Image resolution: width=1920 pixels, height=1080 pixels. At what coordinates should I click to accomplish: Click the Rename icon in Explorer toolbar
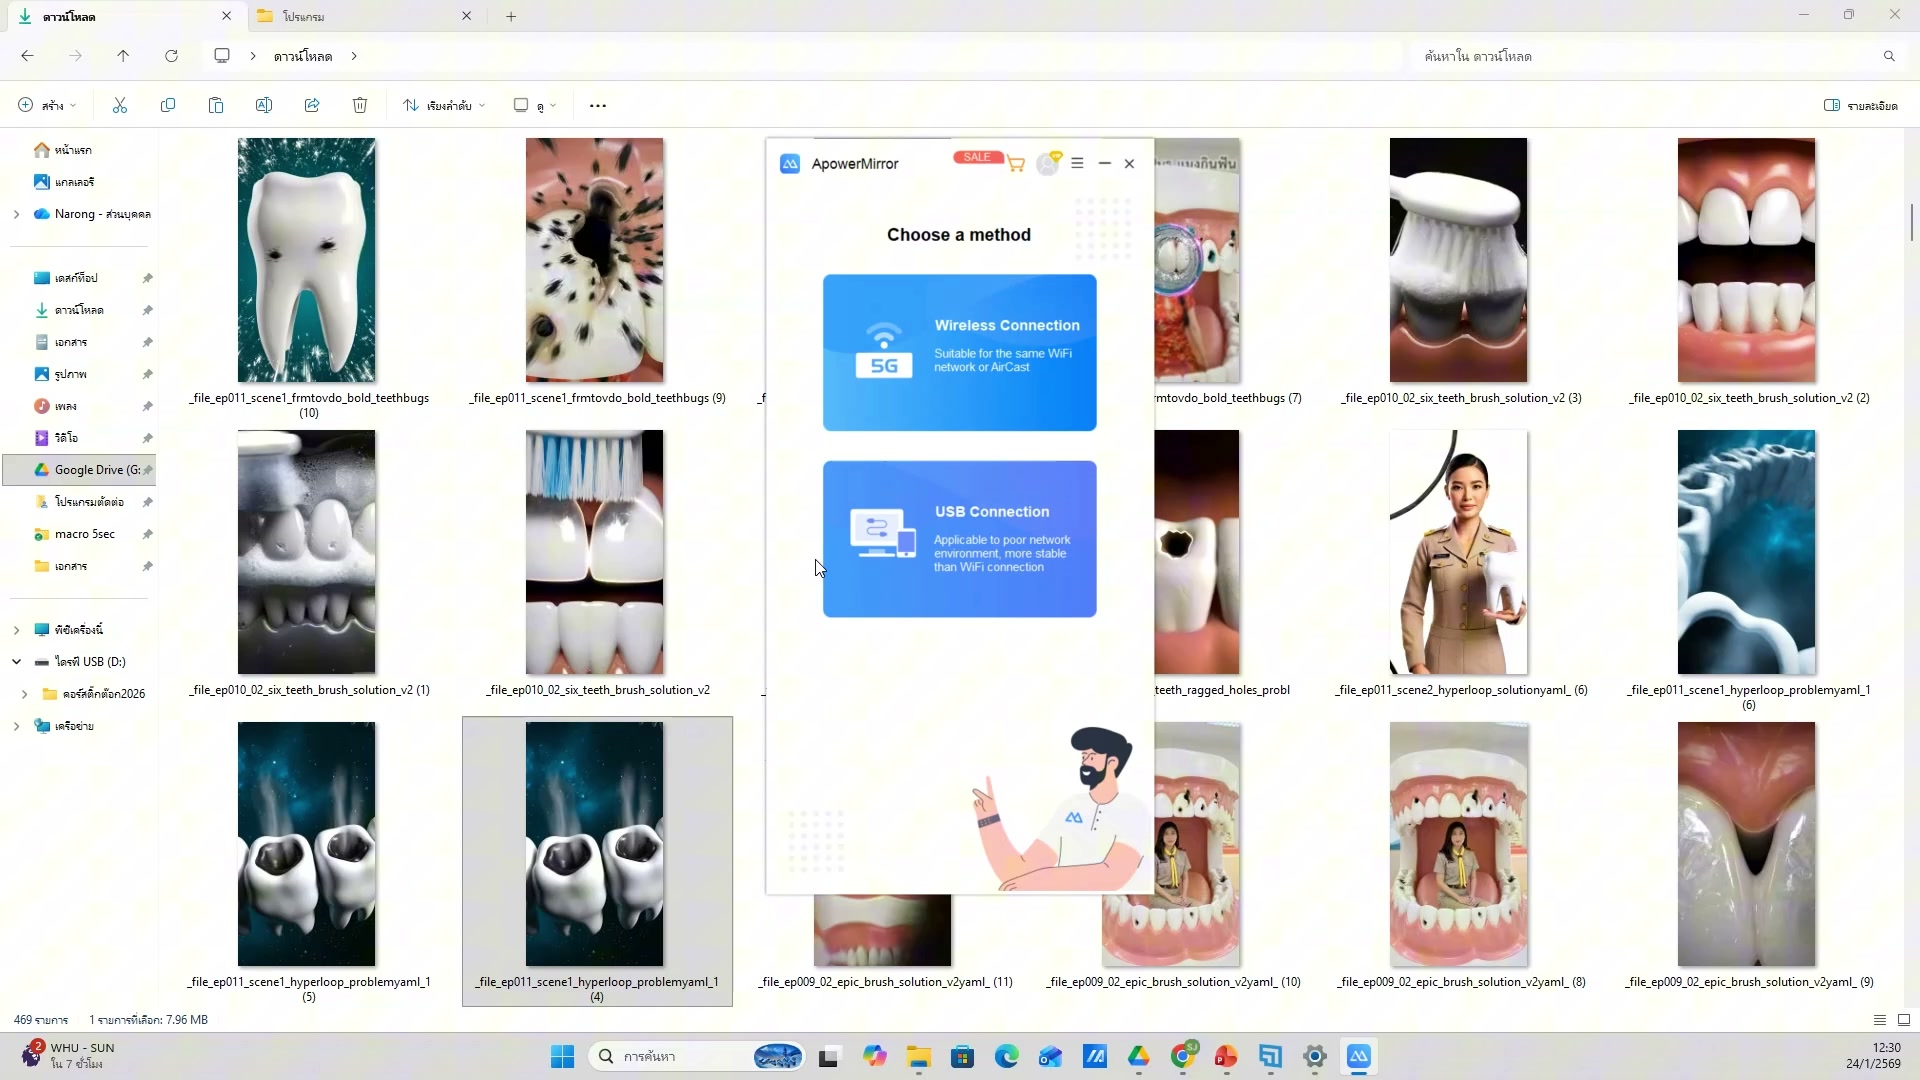coord(264,105)
